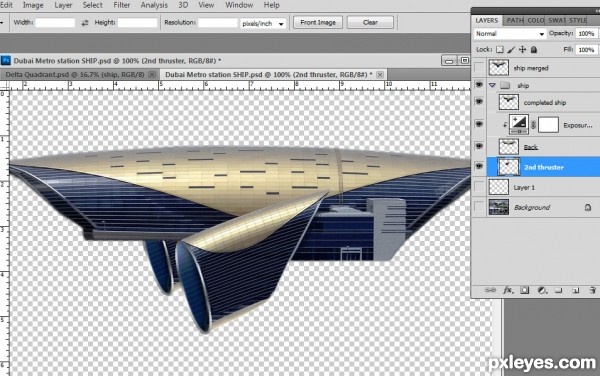Open the Filter menu
600x376 pixels.
[x=121, y=5]
